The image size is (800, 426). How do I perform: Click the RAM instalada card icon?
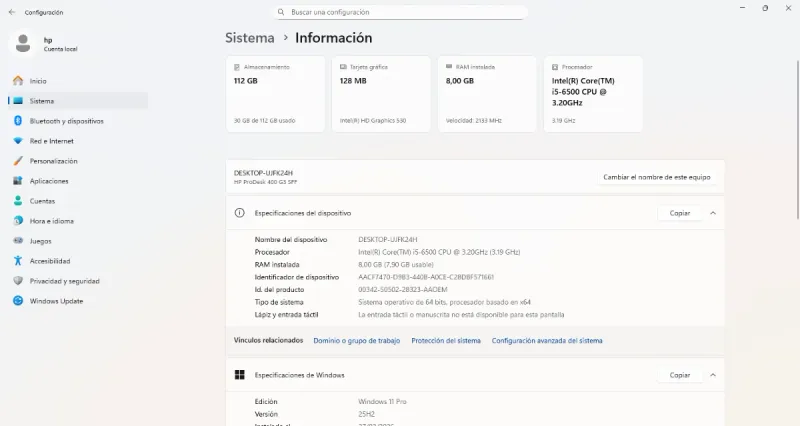click(x=449, y=66)
